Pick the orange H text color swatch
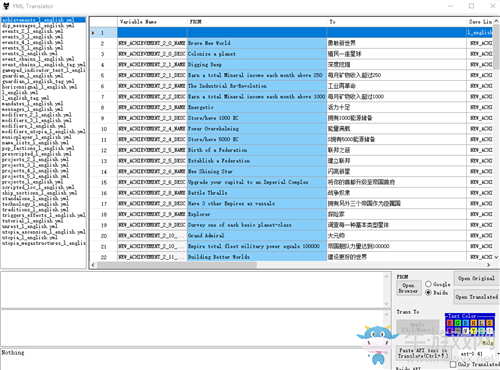Image resolution: width=500 pixels, height=370 pixels. (474, 323)
